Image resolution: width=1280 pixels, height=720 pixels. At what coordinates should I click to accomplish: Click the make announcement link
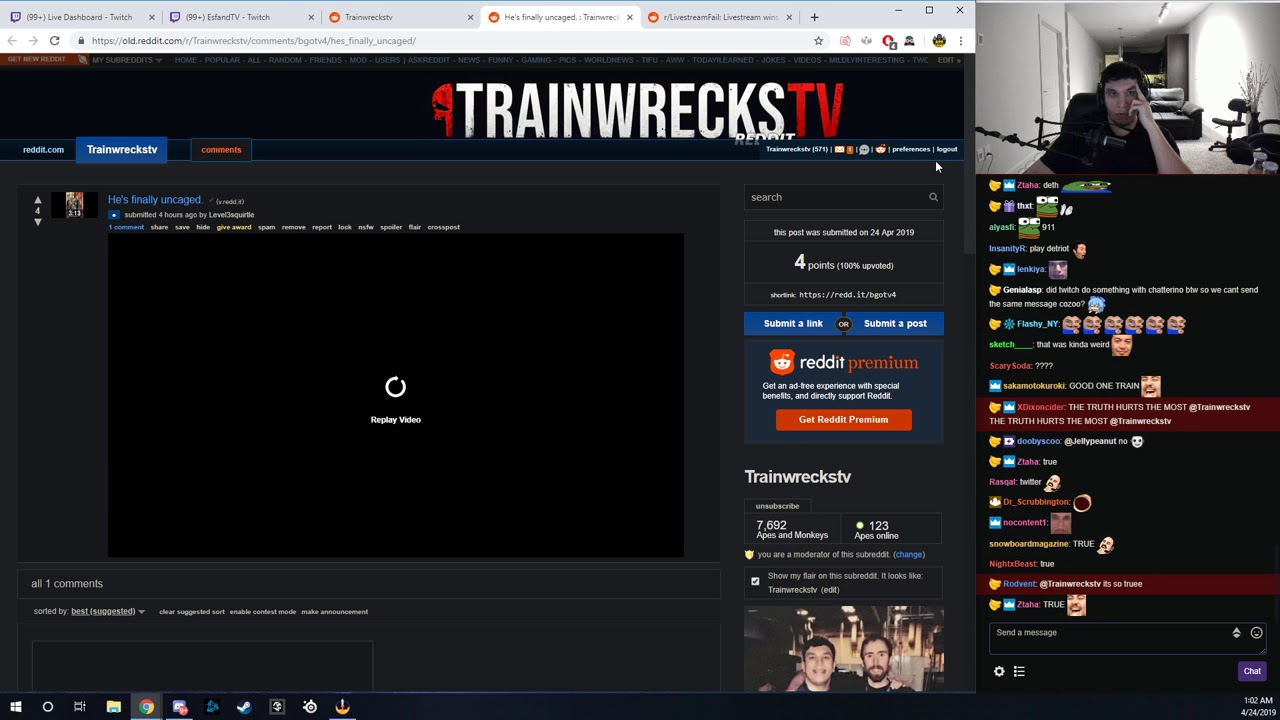(x=335, y=612)
